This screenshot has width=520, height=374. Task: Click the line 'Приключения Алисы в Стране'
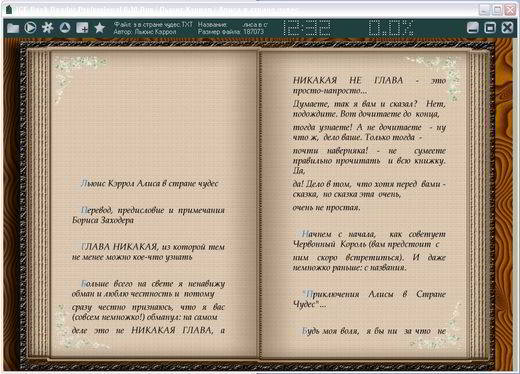374,294
